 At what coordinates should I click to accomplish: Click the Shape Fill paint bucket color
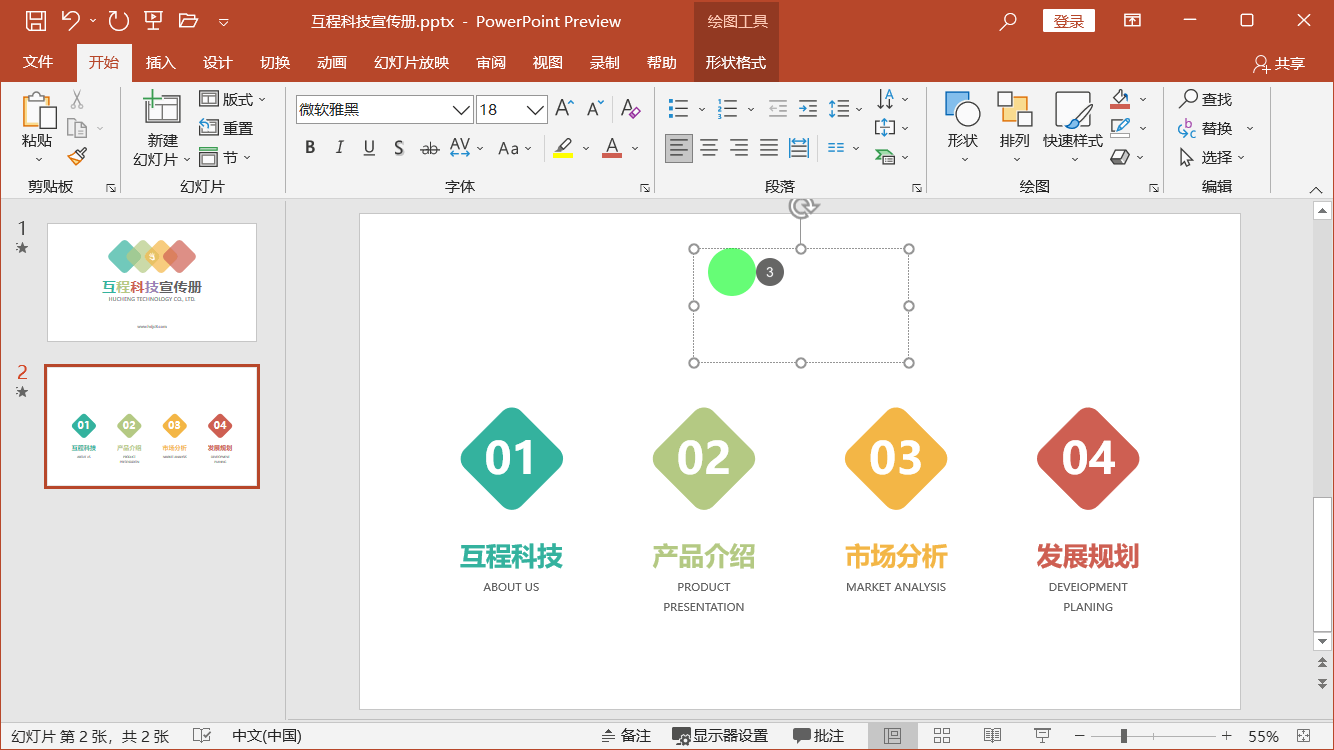click(x=1120, y=99)
